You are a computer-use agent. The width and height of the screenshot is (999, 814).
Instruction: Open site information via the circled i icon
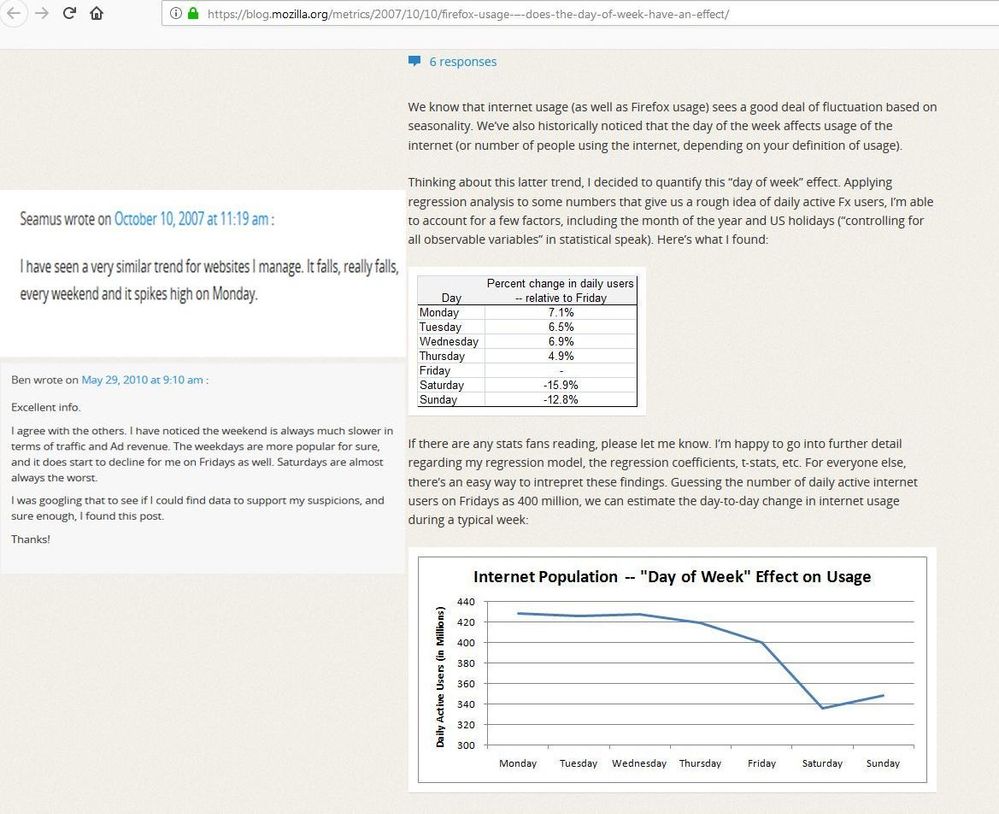(174, 14)
